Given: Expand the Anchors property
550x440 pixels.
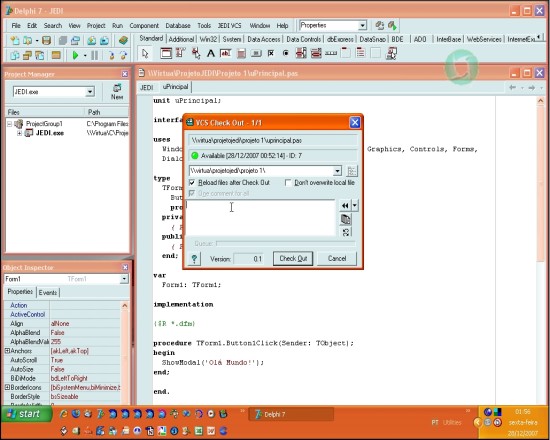Looking at the screenshot, I should pyautogui.click(x=7, y=351).
